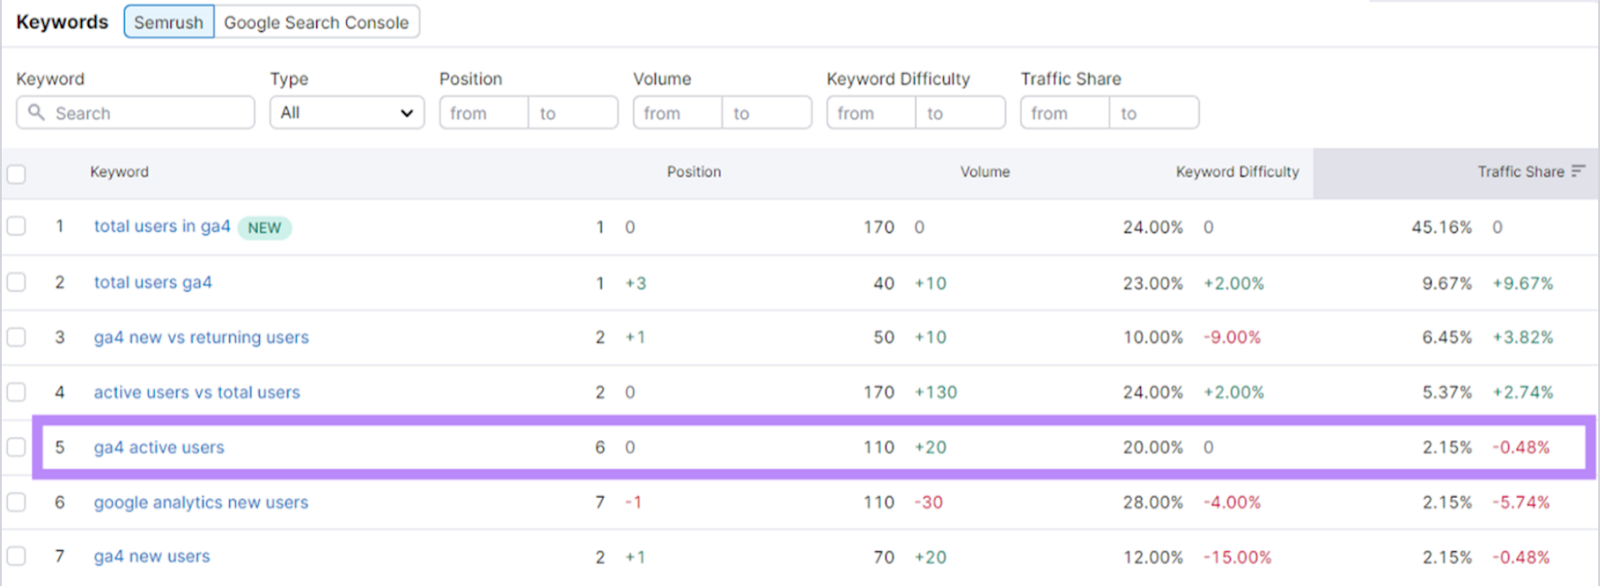
Task: Focus the Traffic Share 'to' filter field
Action: (x=1153, y=113)
